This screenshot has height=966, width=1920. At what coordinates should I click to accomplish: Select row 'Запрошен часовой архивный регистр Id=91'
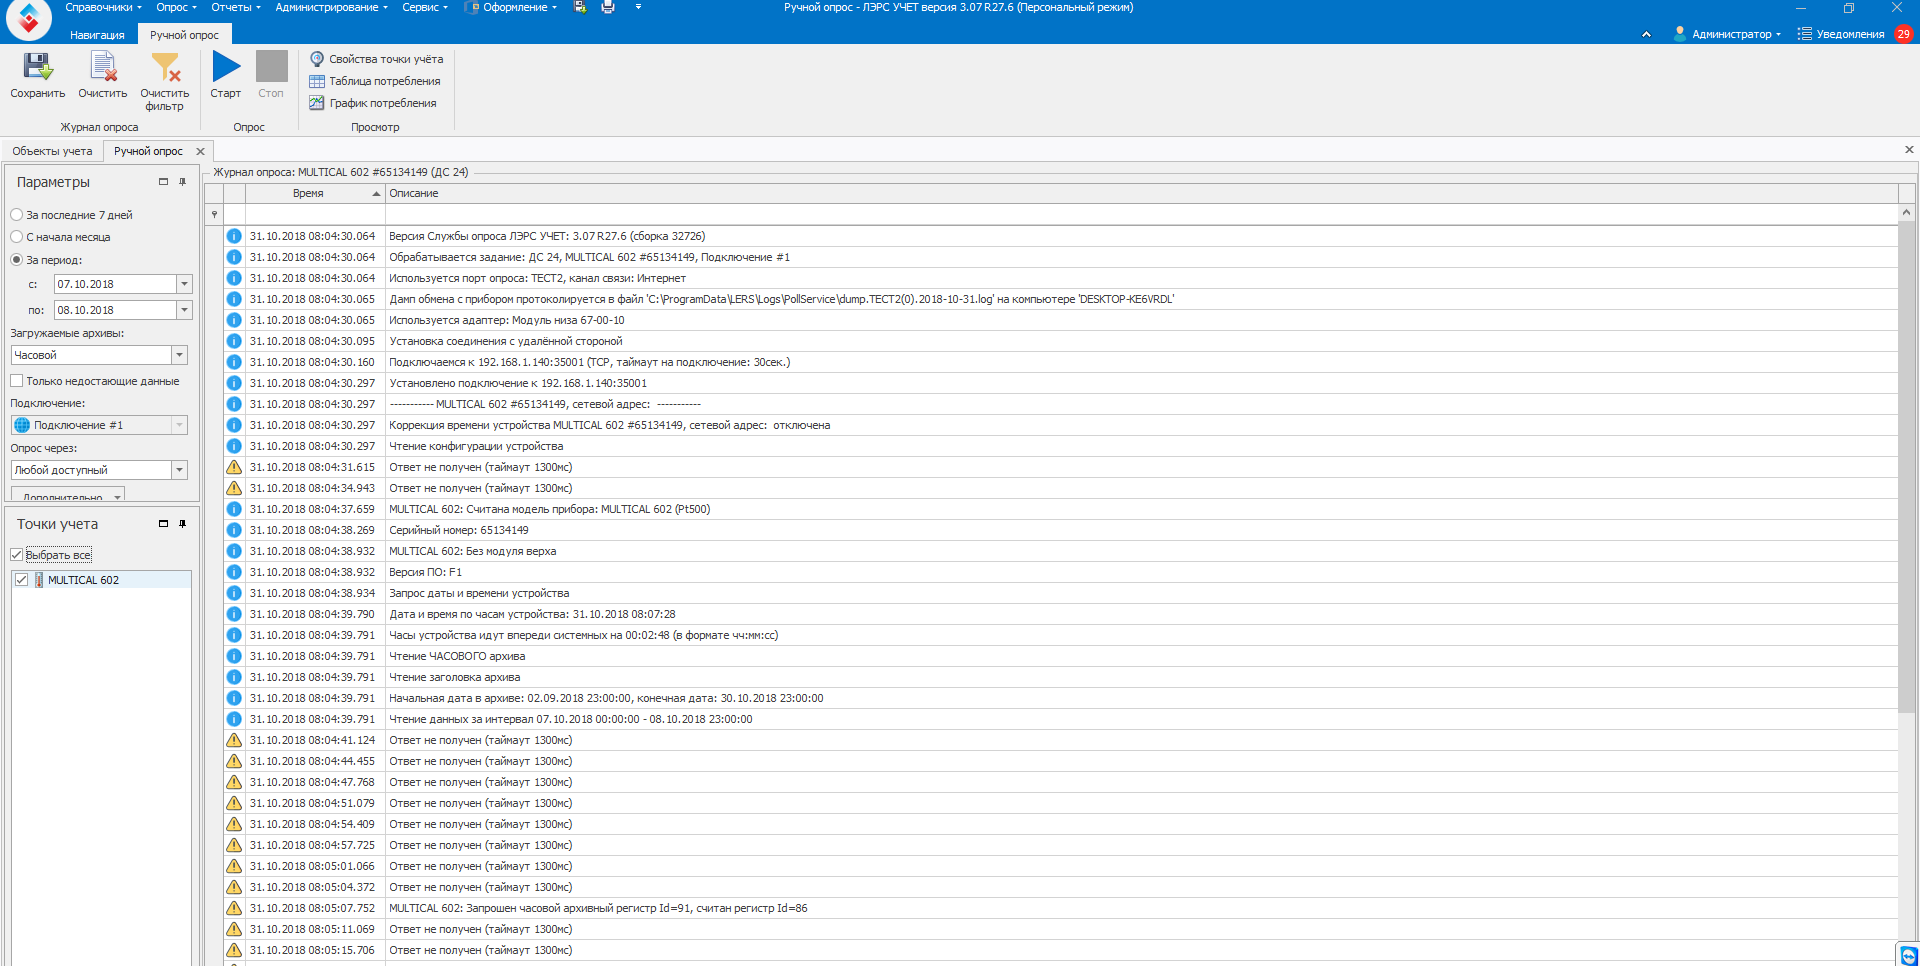(1061, 908)
